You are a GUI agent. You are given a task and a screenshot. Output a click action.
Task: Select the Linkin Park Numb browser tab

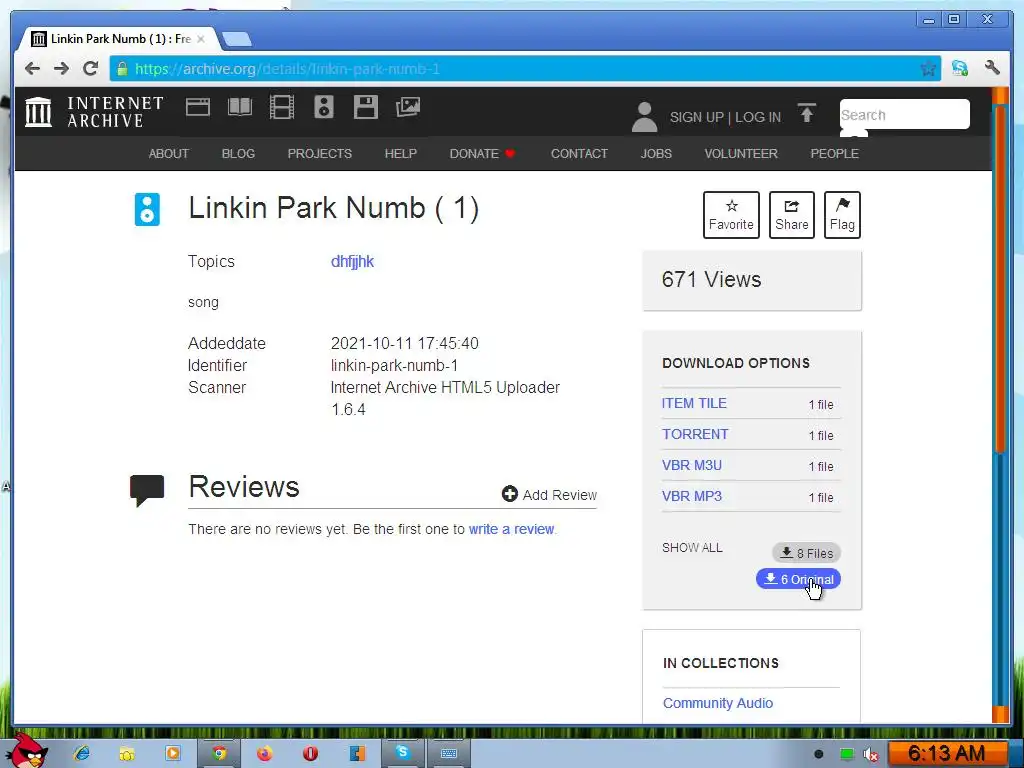coord(118,39)
